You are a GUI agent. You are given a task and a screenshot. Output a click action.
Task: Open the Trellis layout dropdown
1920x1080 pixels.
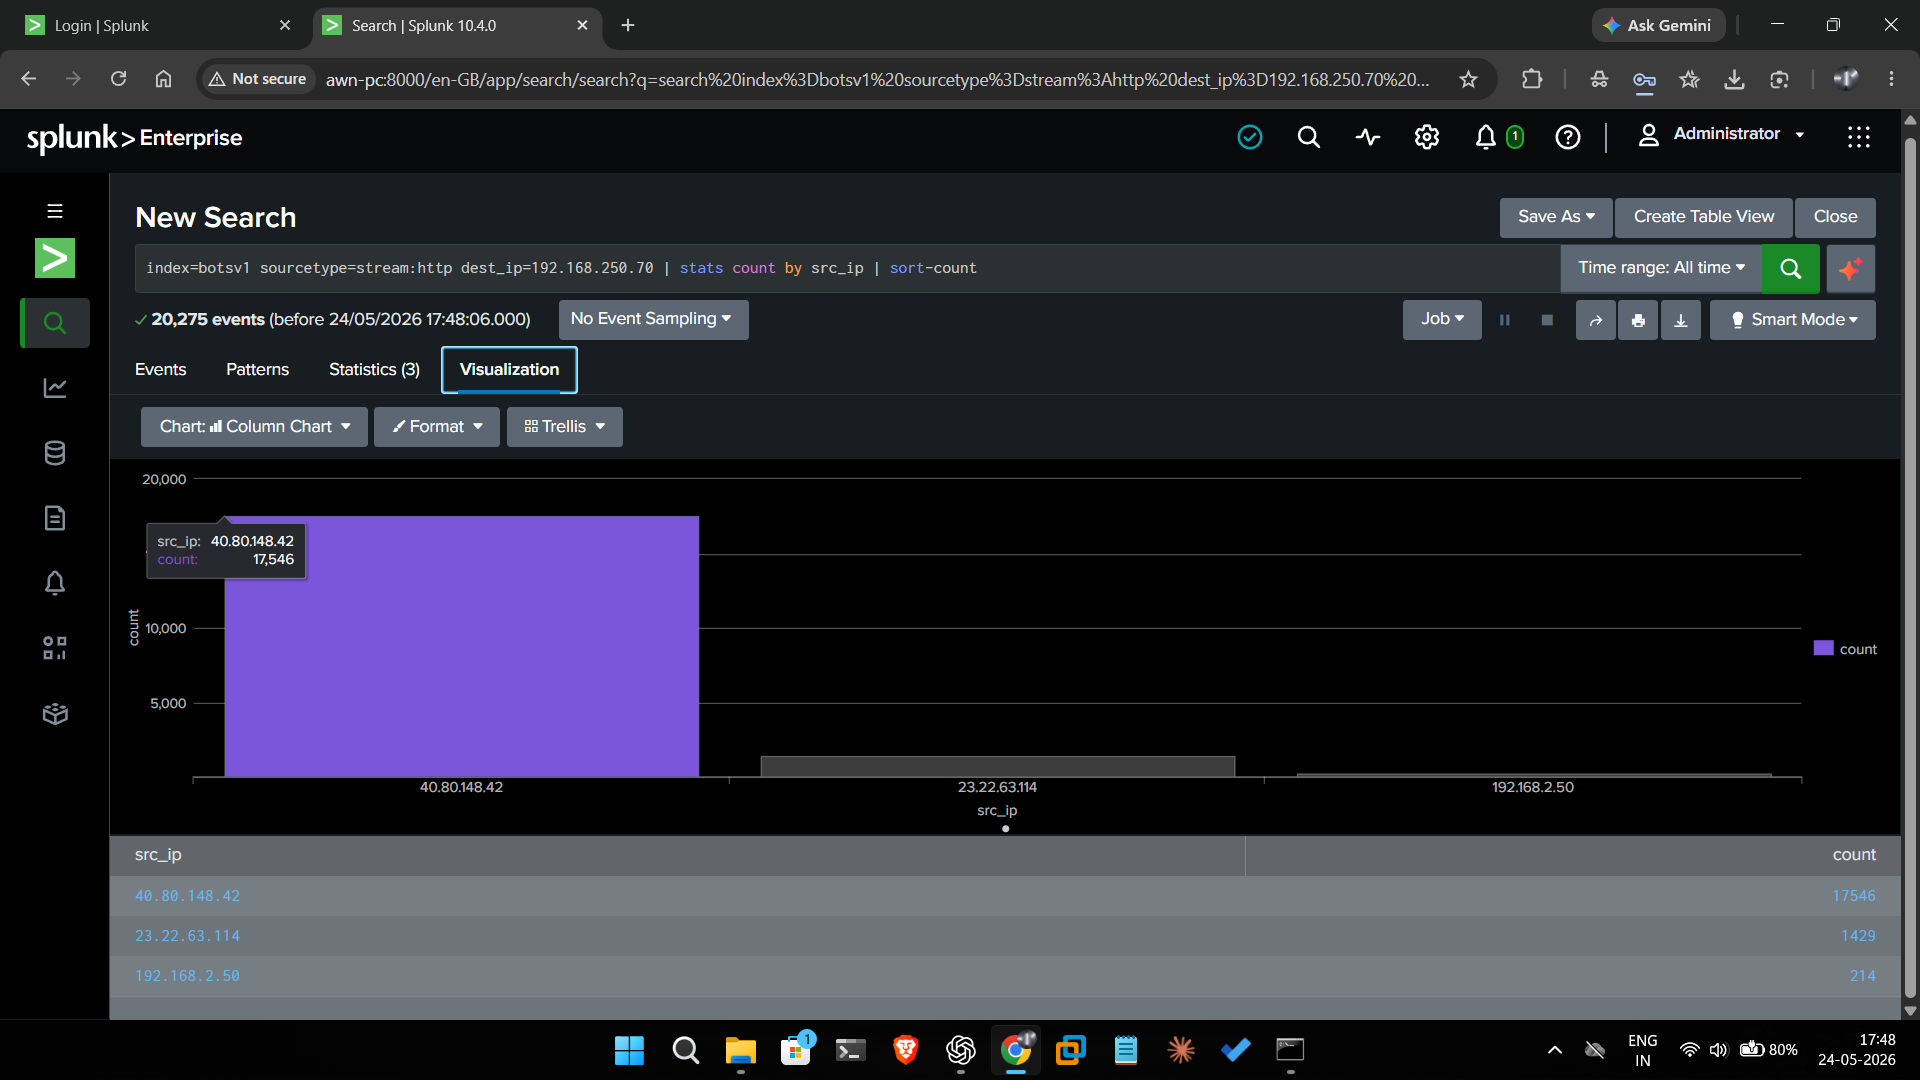565,427
